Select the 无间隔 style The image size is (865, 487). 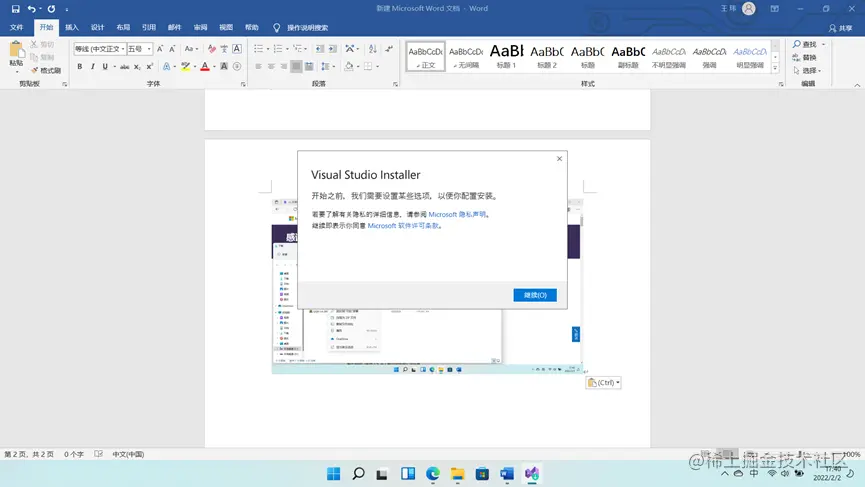pyautogui.click(x=466, y=56)
